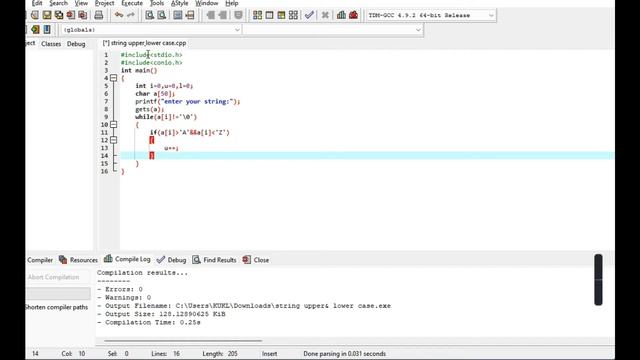Click the Goto Bookmark icon in second toolbar row
The width and height of the screenshot is (640, 360).
pyautogui.click(x=47, y=29)
